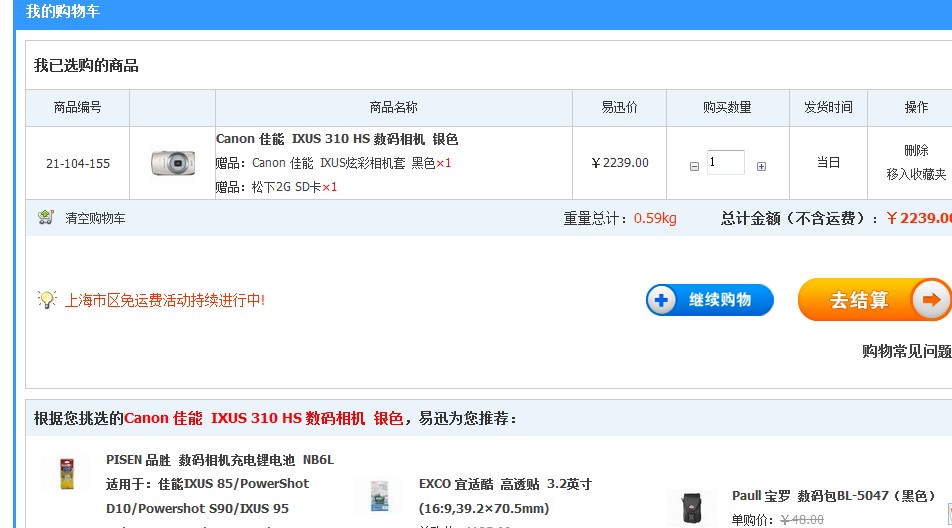Click the red total amount ¥2239.00
This screenshot has height=528, width=952.
pyautogui.click(x=919, y=218)
